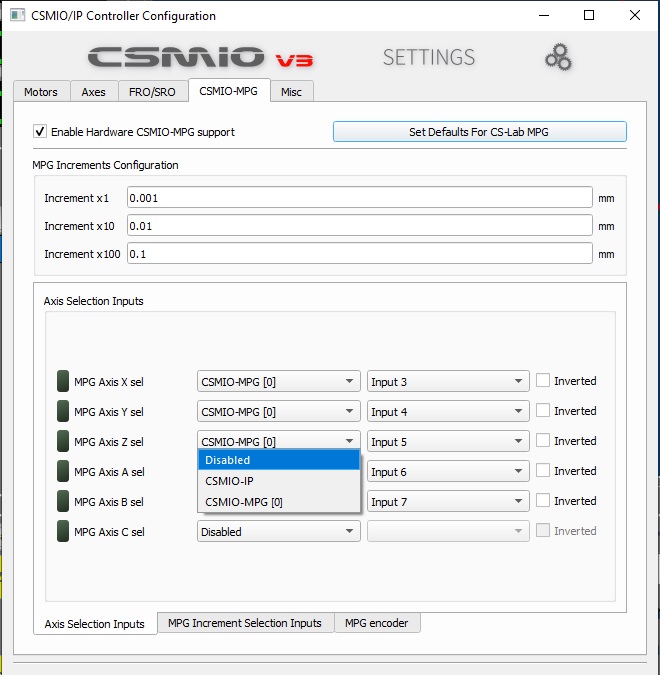Switch to the FRO/SRO tab
Viewport: 660px width, 675px height.
coord(152,92)
